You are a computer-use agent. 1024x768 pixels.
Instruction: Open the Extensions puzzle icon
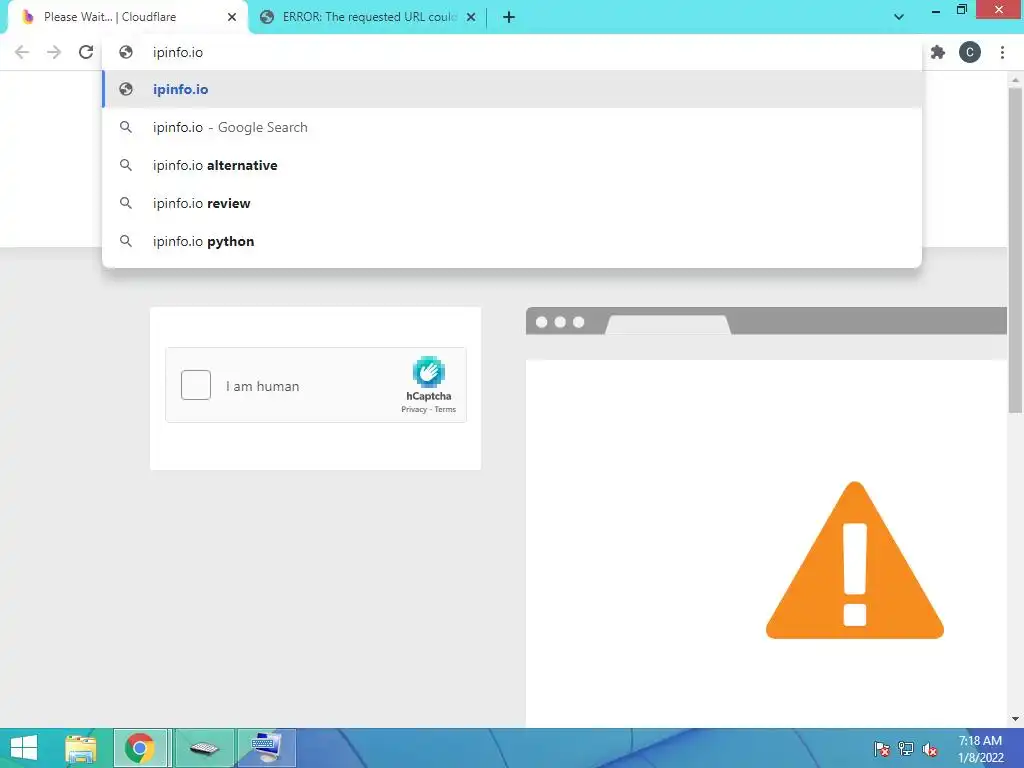pos(938,52)
